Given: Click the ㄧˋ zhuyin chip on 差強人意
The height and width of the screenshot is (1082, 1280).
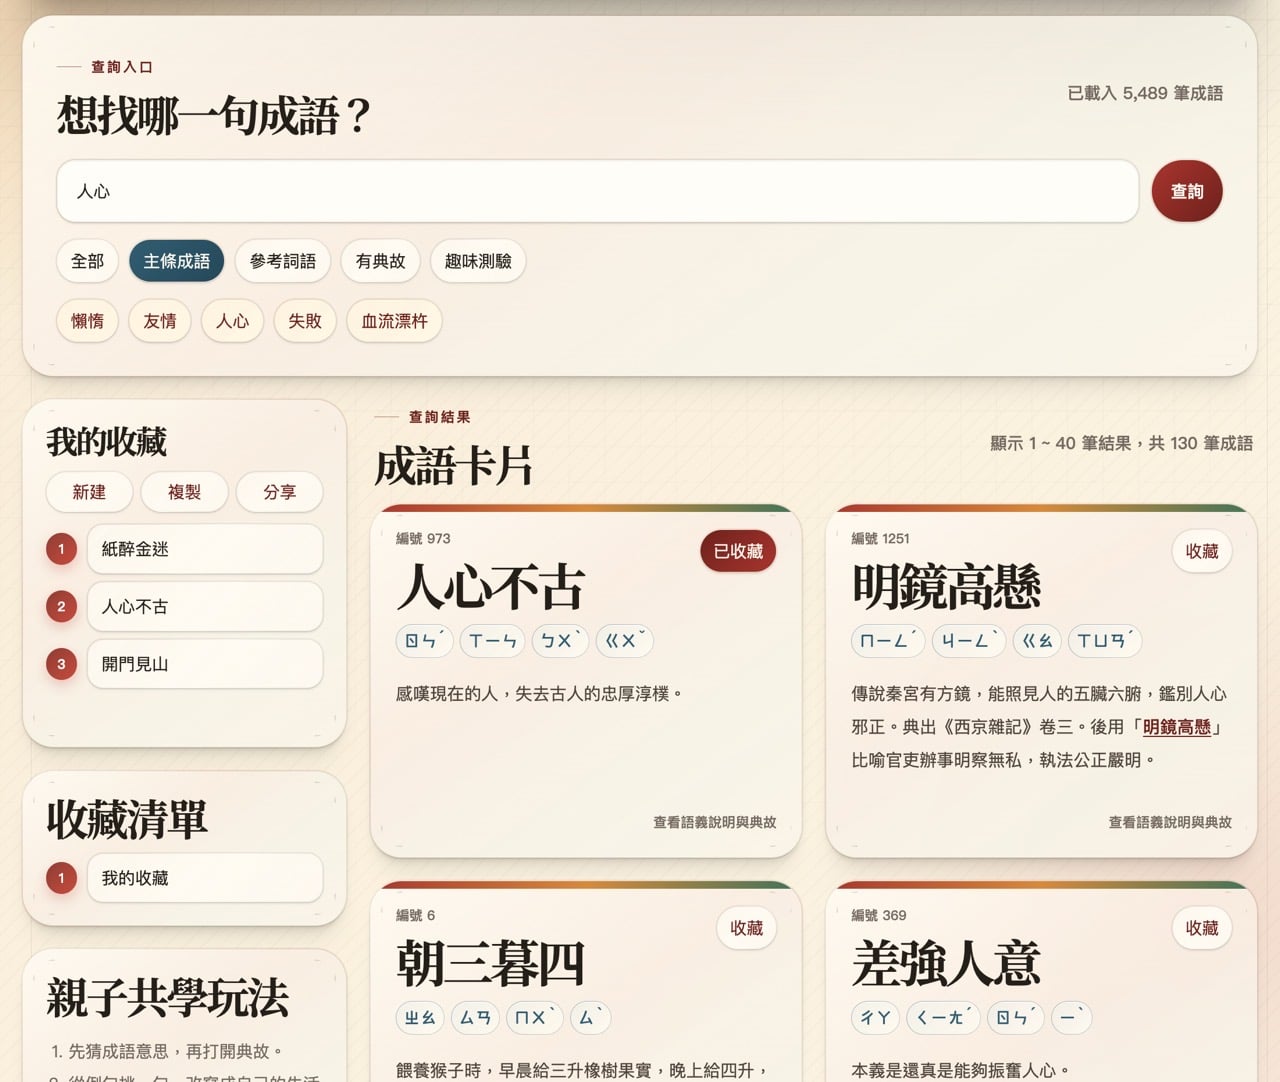Looking at the screenshot, I should (1072, 1018).
